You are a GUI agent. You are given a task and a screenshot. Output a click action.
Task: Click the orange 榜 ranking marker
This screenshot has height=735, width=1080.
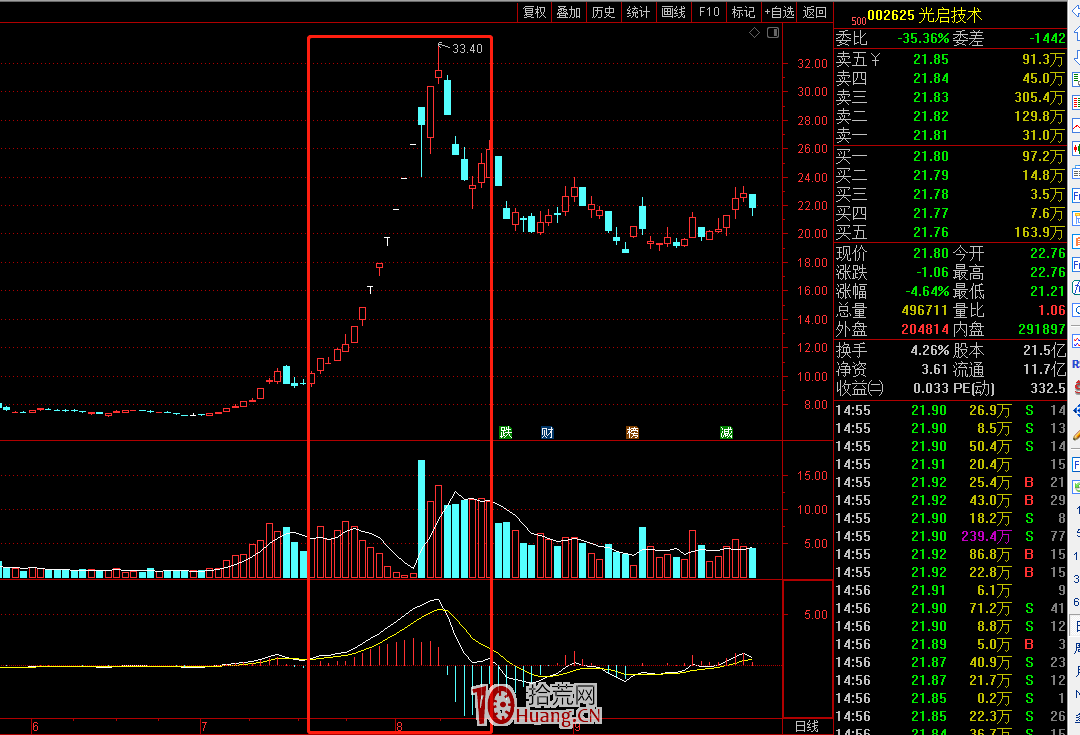[632, 433]
